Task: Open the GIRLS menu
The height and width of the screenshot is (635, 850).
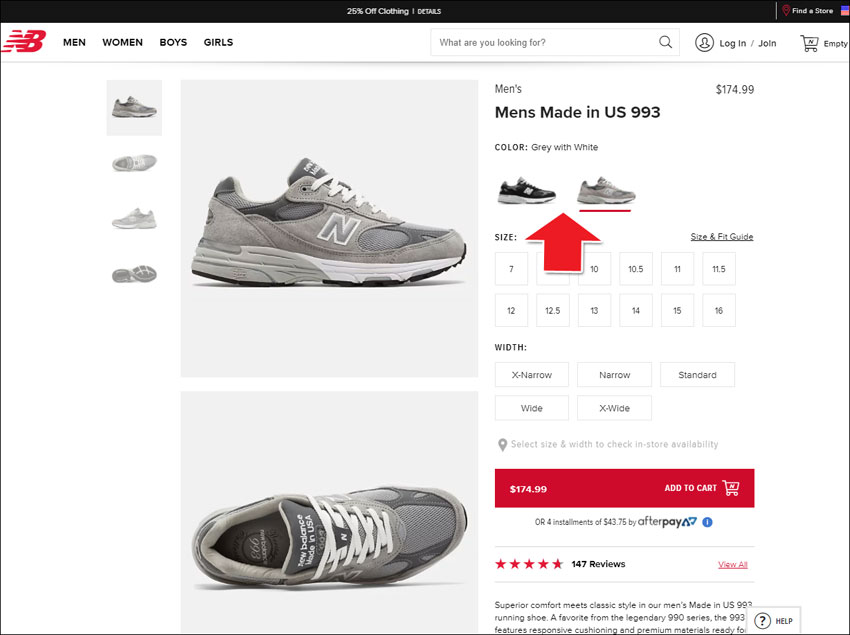Action: tap(218, 42)
